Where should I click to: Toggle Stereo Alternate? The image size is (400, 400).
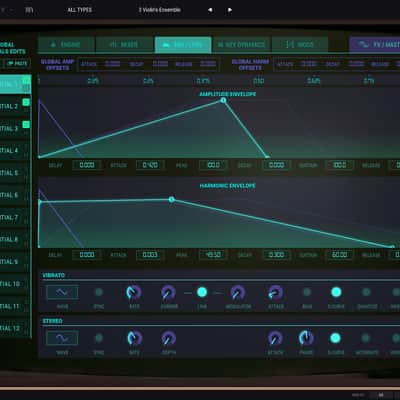pyautogui.click(x=366, y=338)
